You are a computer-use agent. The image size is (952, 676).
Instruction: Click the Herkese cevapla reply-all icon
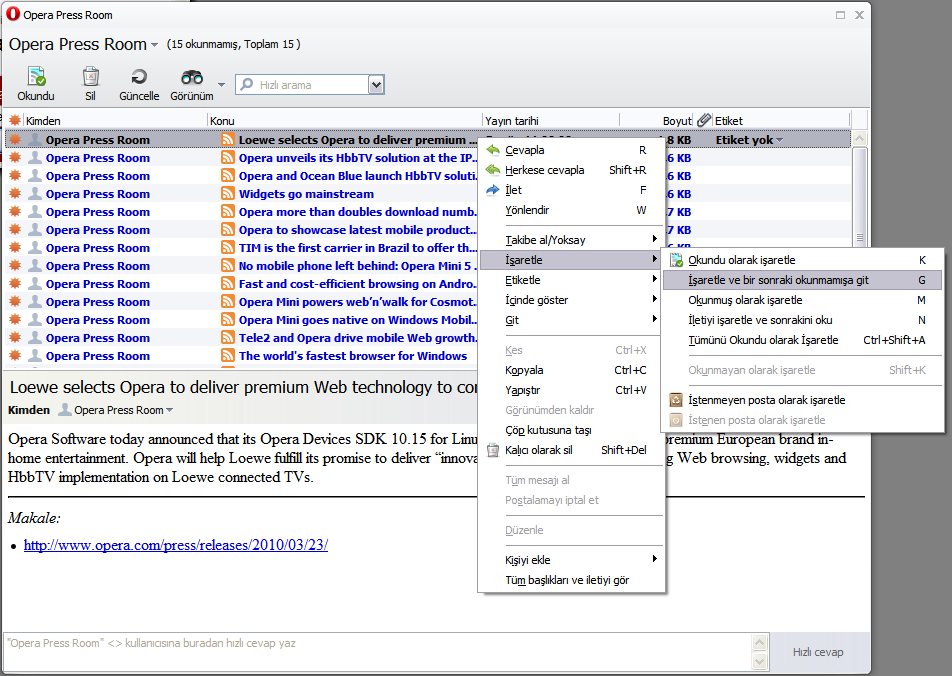(x=493, y=170)
